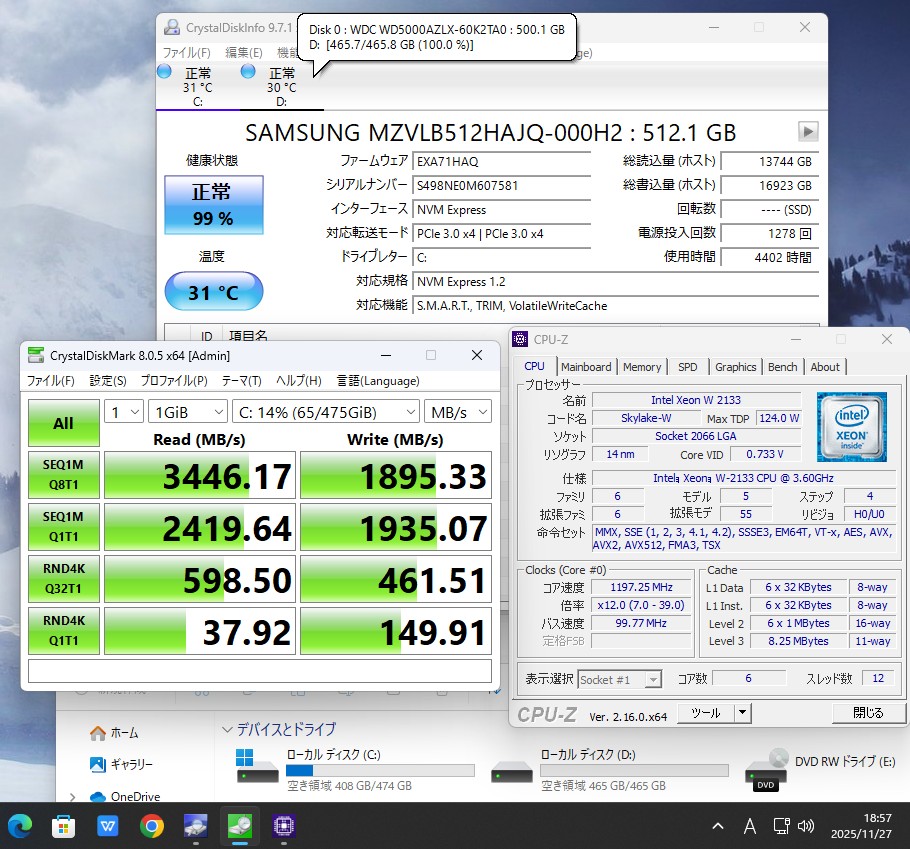Click the CrystalDiskMark title bar app icon

pyautogui.click(x=36, y=355)
